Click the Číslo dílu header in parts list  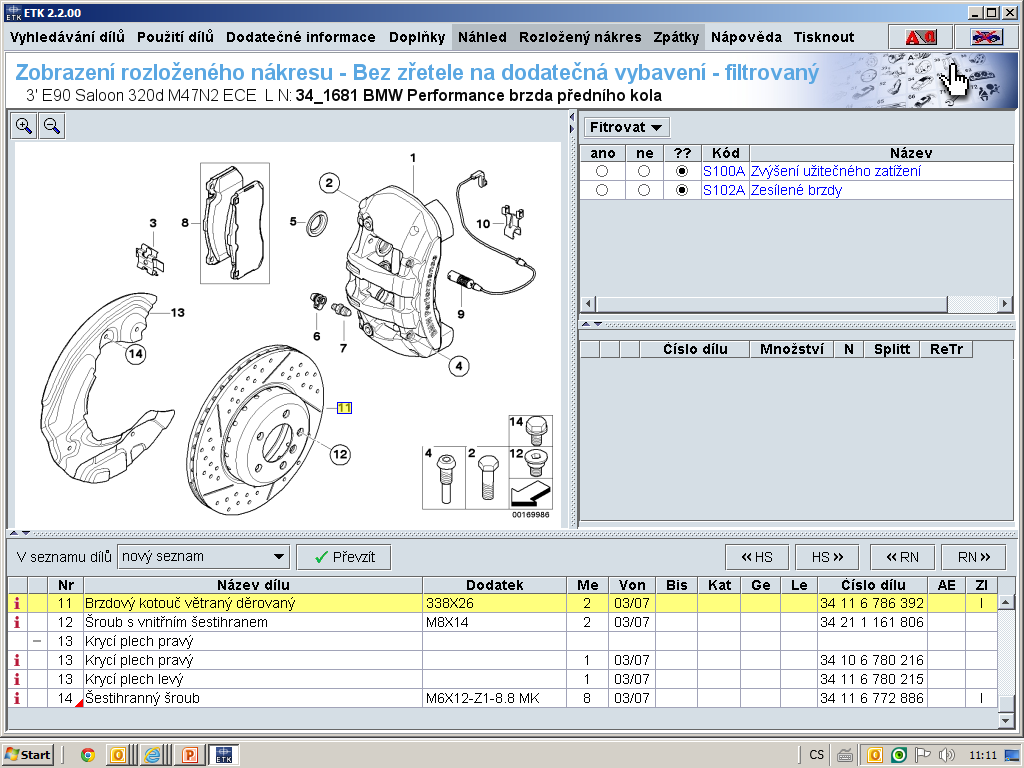coord(872,585)
